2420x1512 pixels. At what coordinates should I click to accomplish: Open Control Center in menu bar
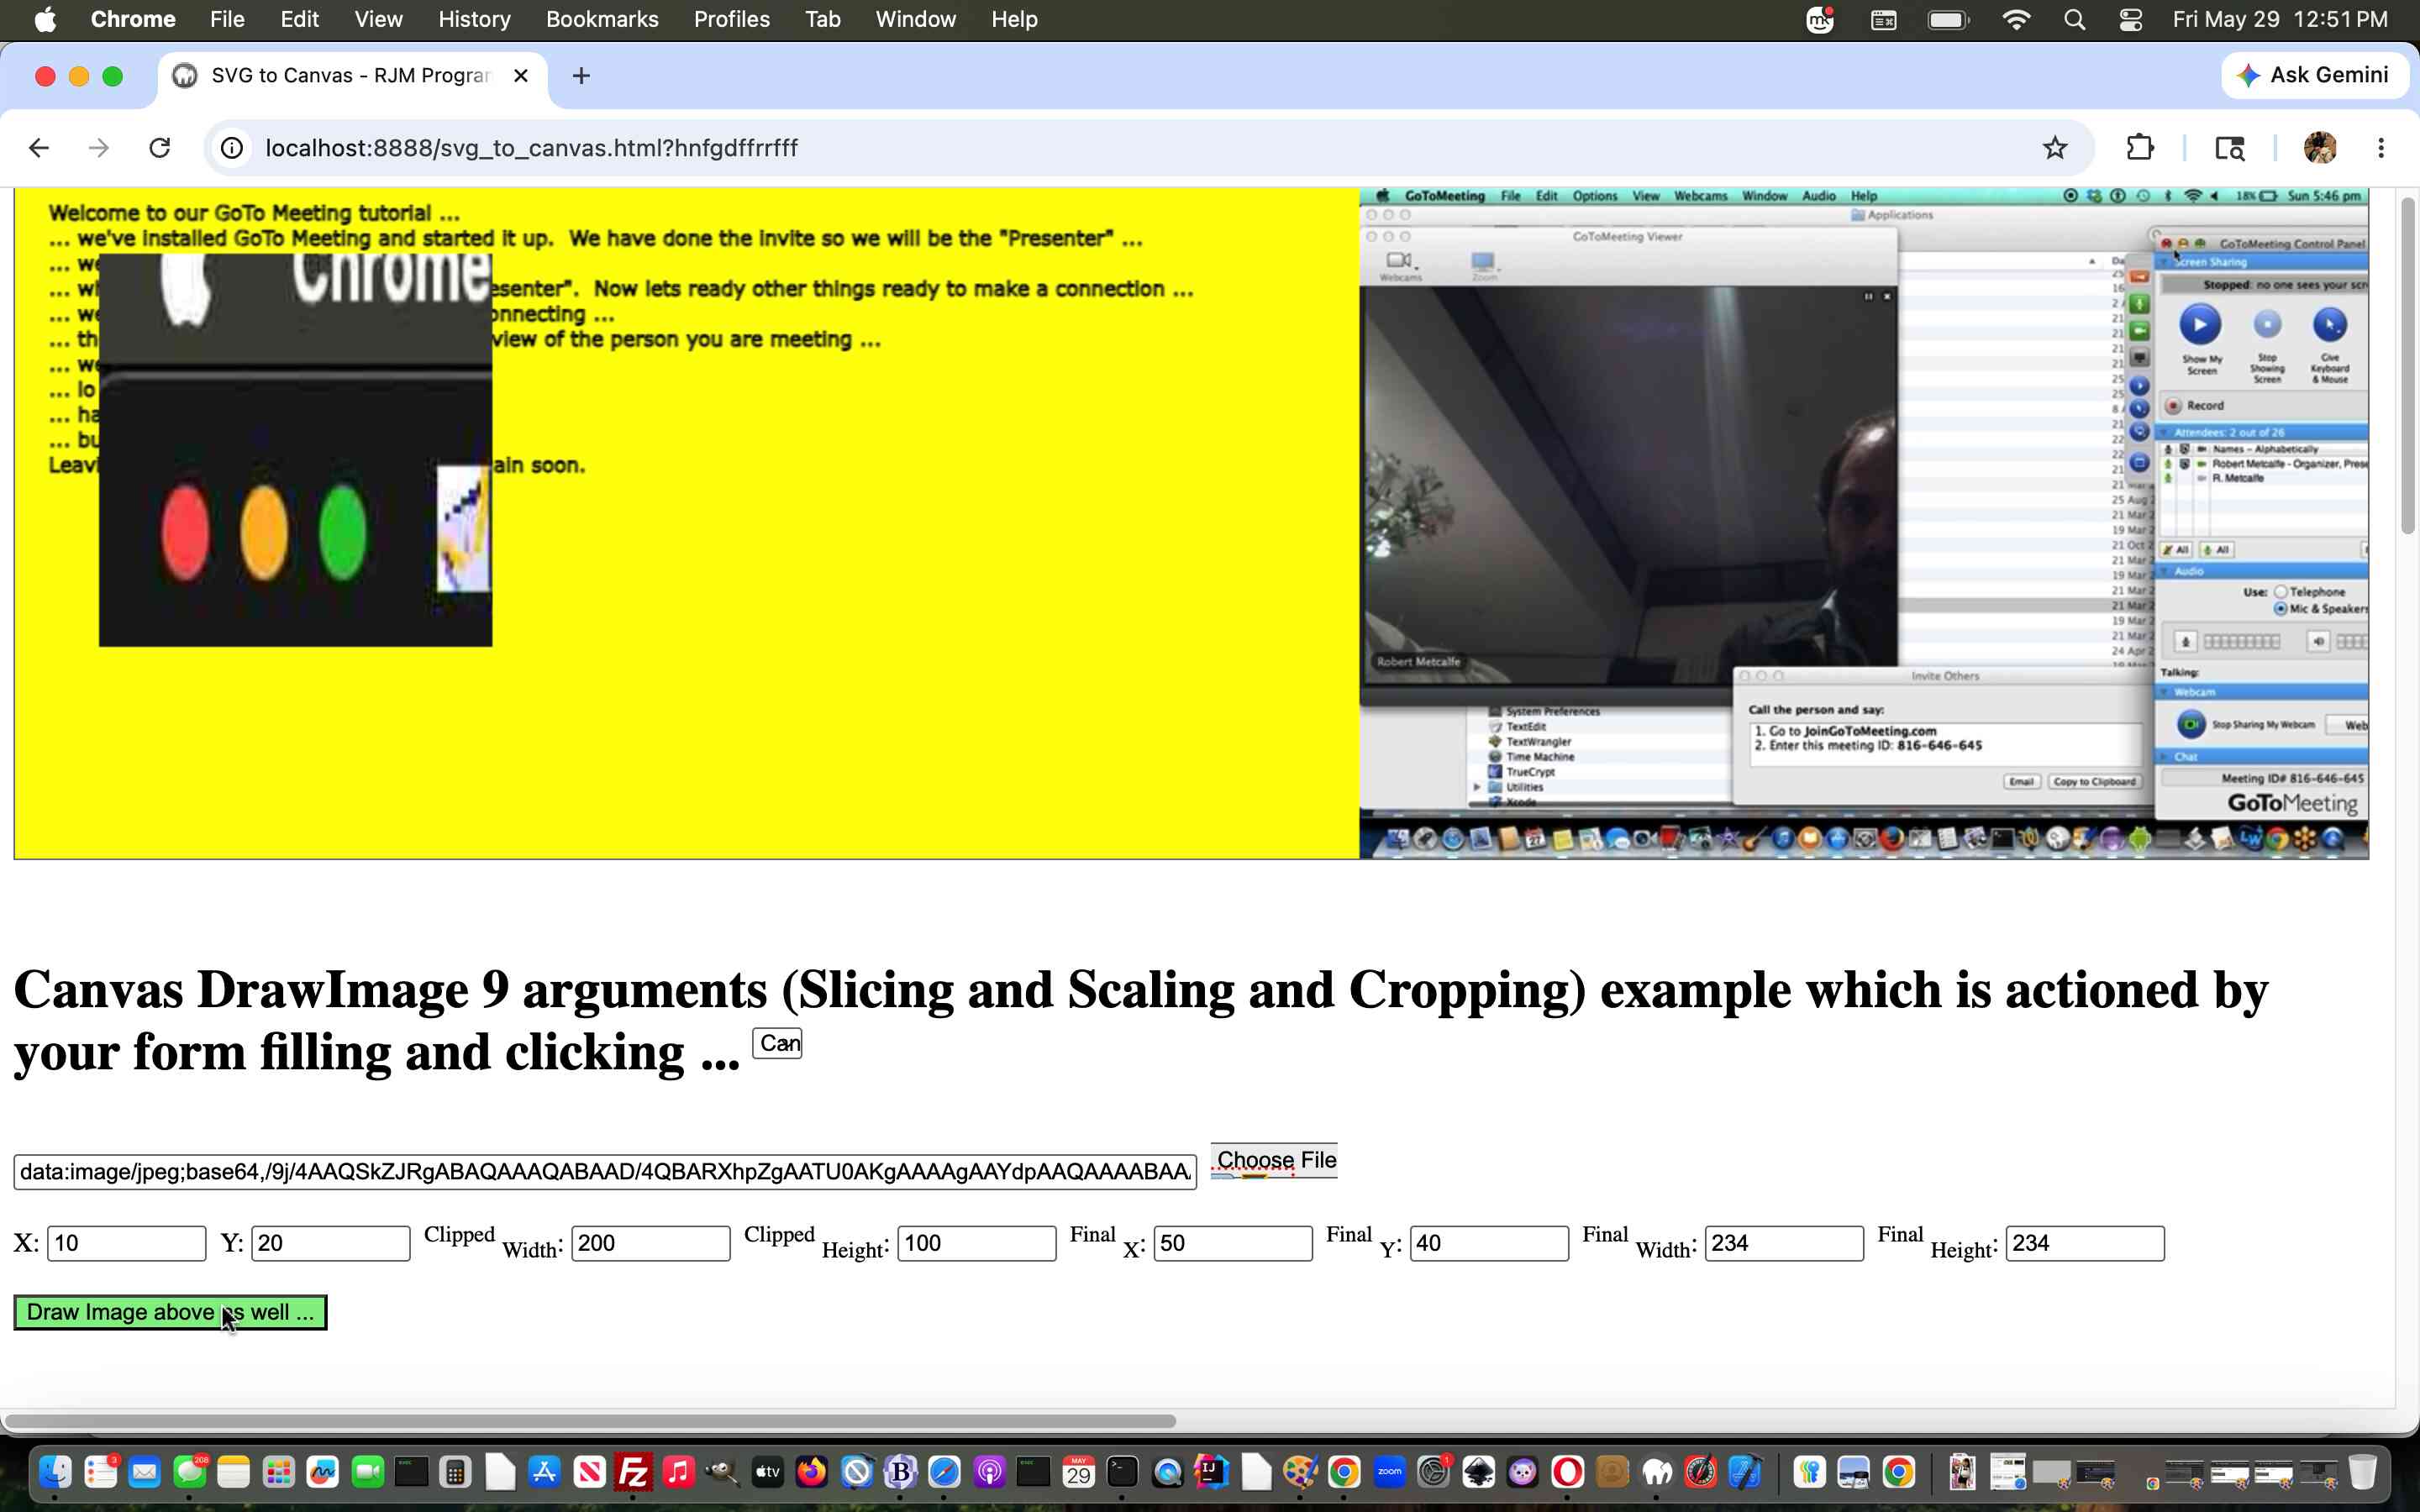point(2130,19)
